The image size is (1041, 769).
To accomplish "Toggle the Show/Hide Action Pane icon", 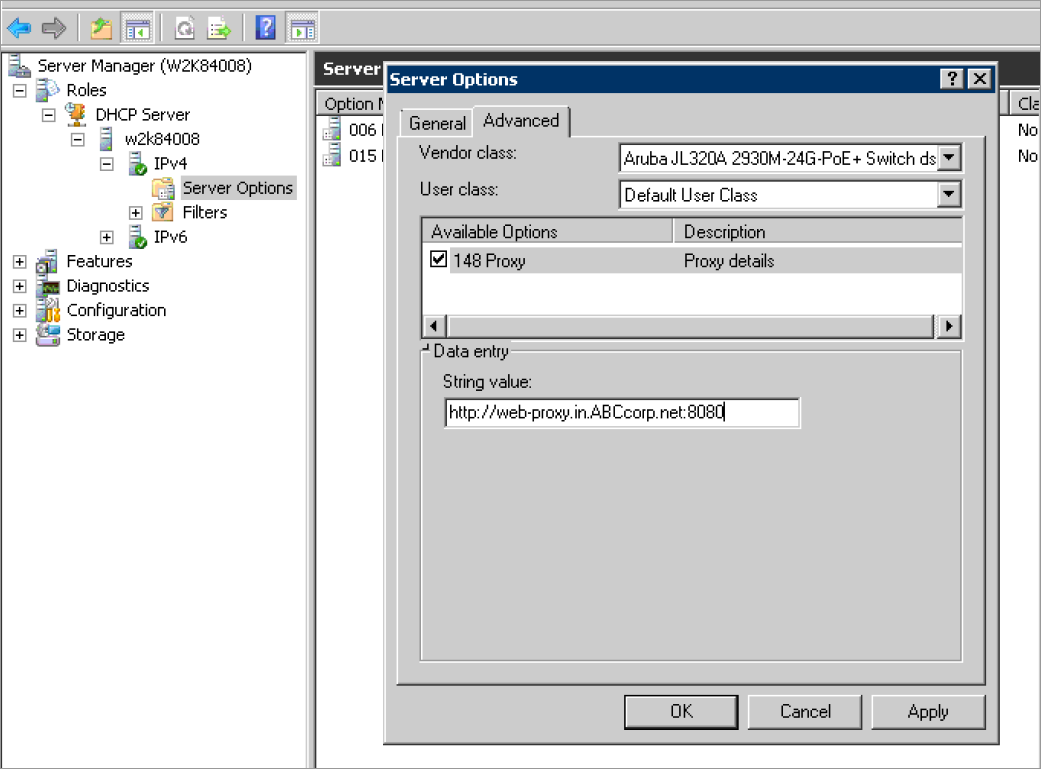I will (302, 29).
